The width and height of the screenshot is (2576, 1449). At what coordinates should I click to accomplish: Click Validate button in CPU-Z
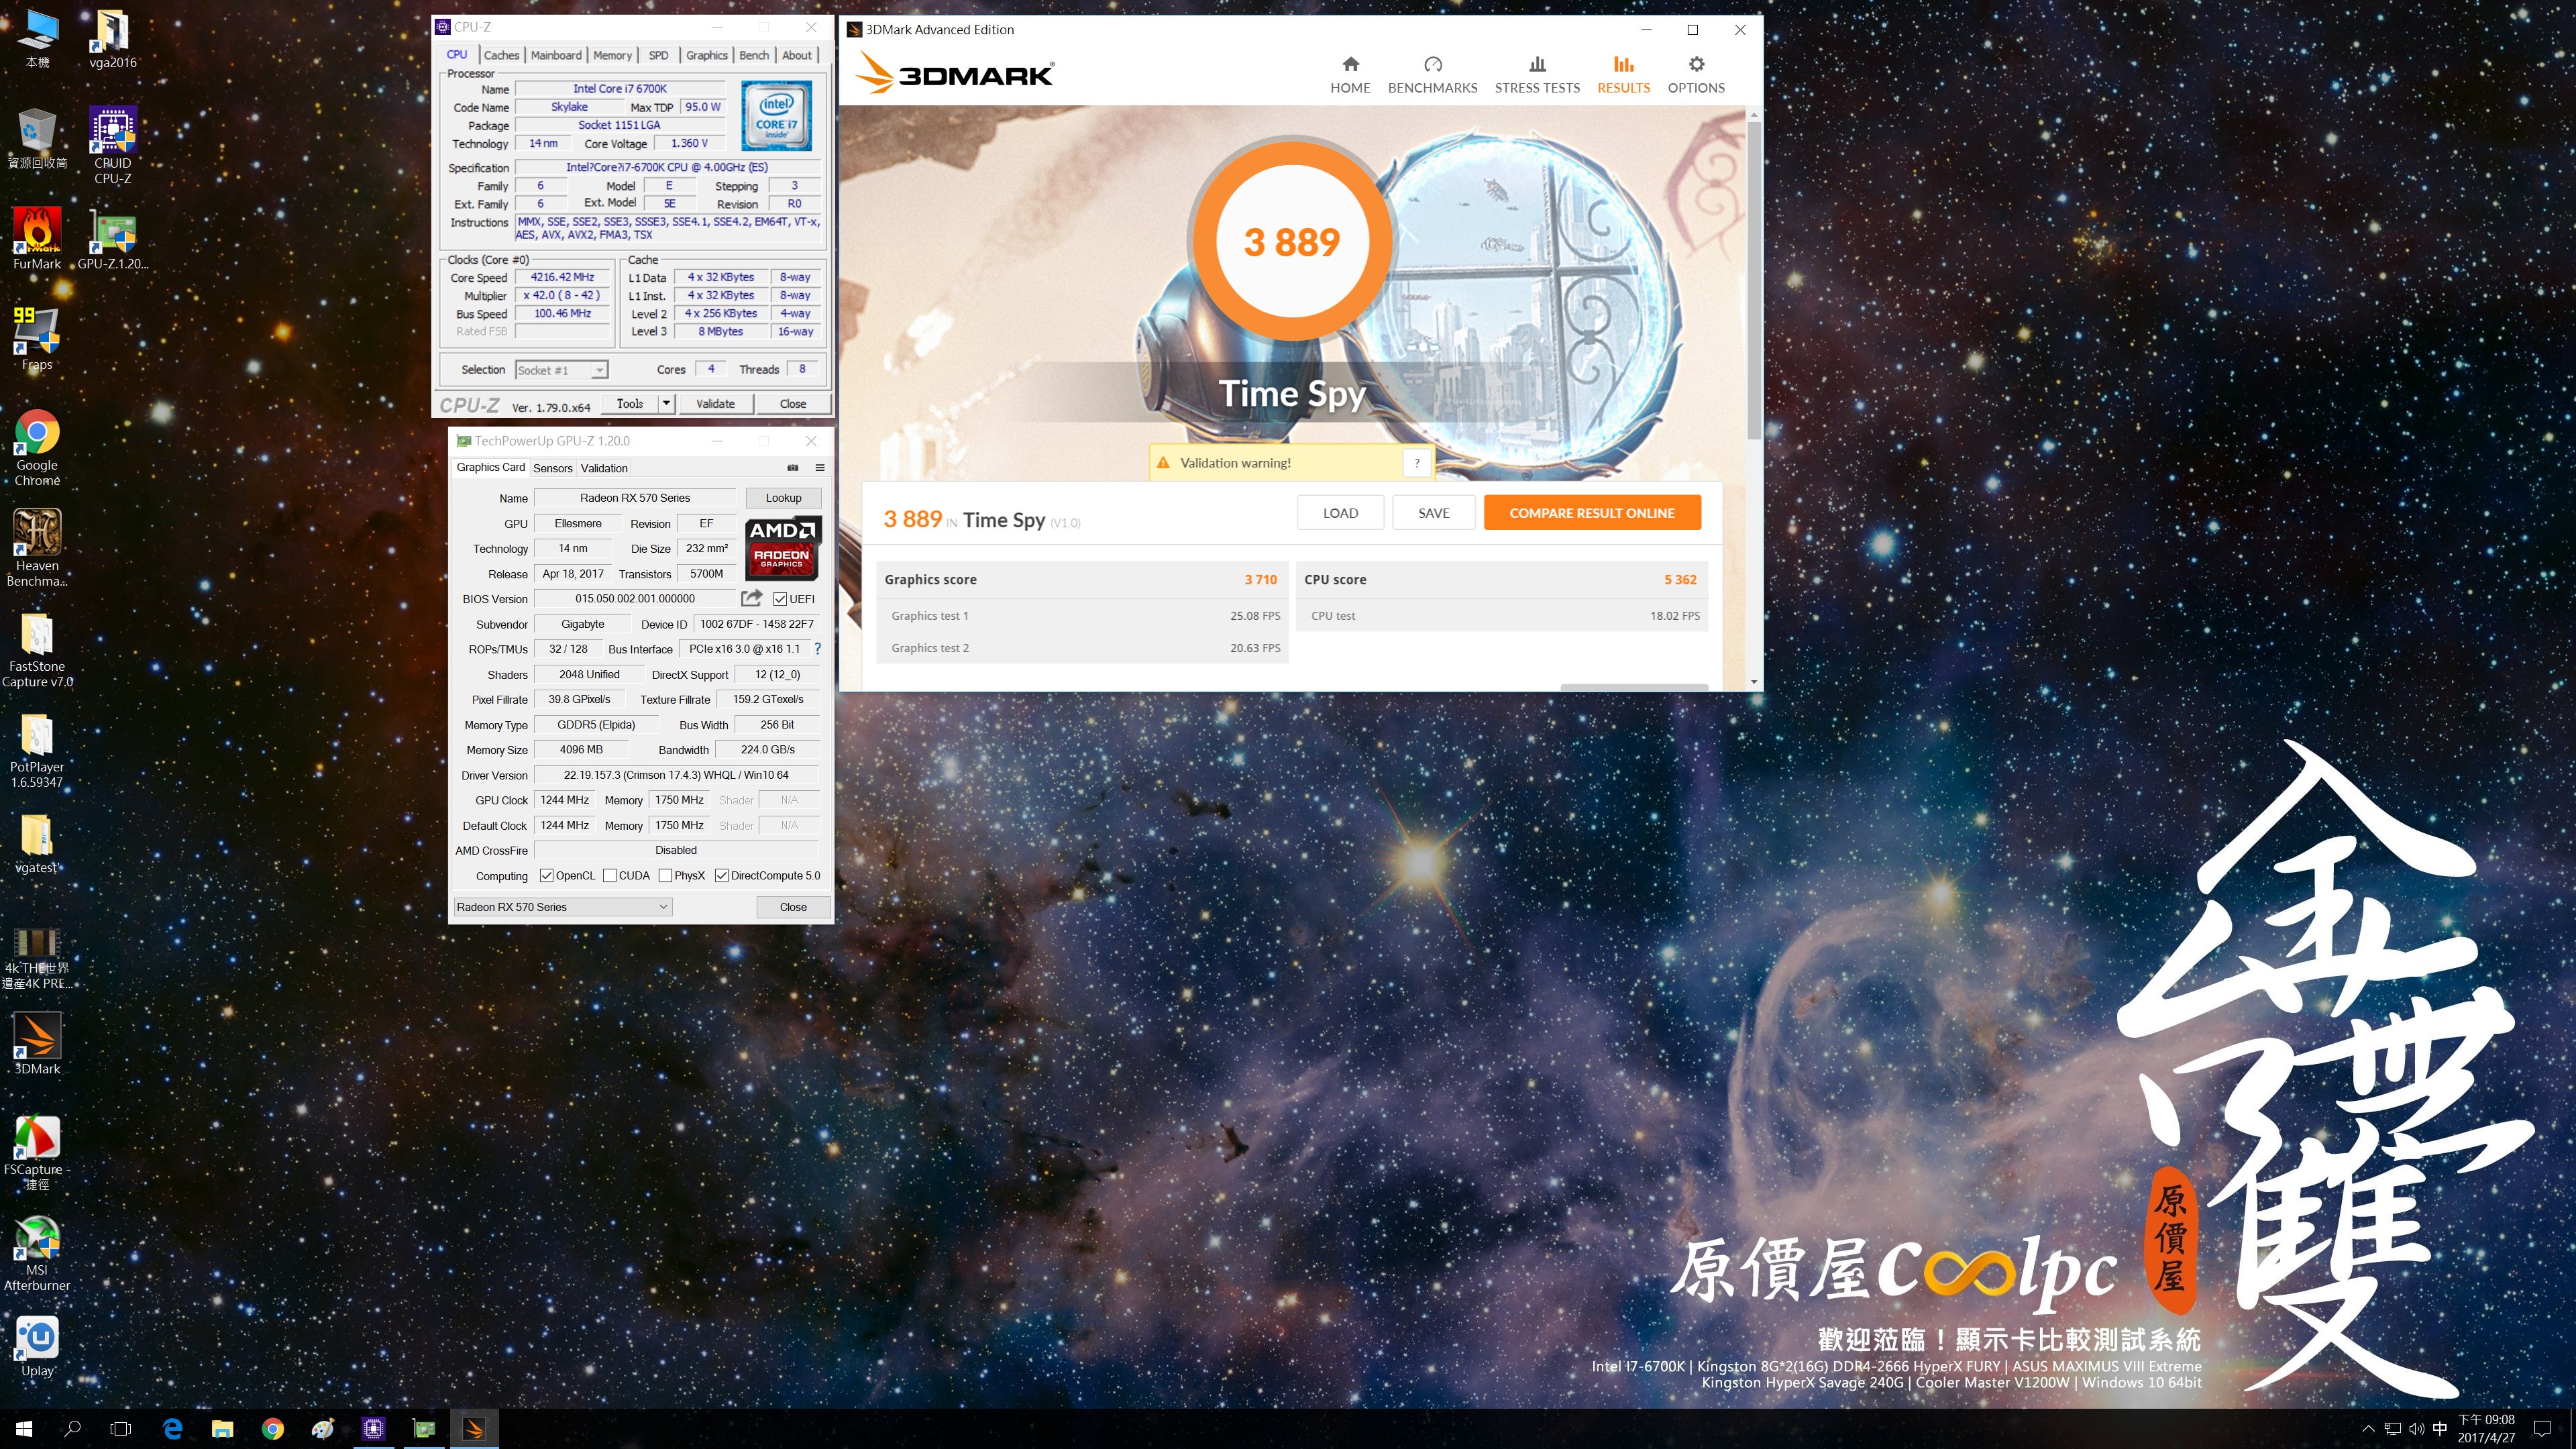coord(715,404)
